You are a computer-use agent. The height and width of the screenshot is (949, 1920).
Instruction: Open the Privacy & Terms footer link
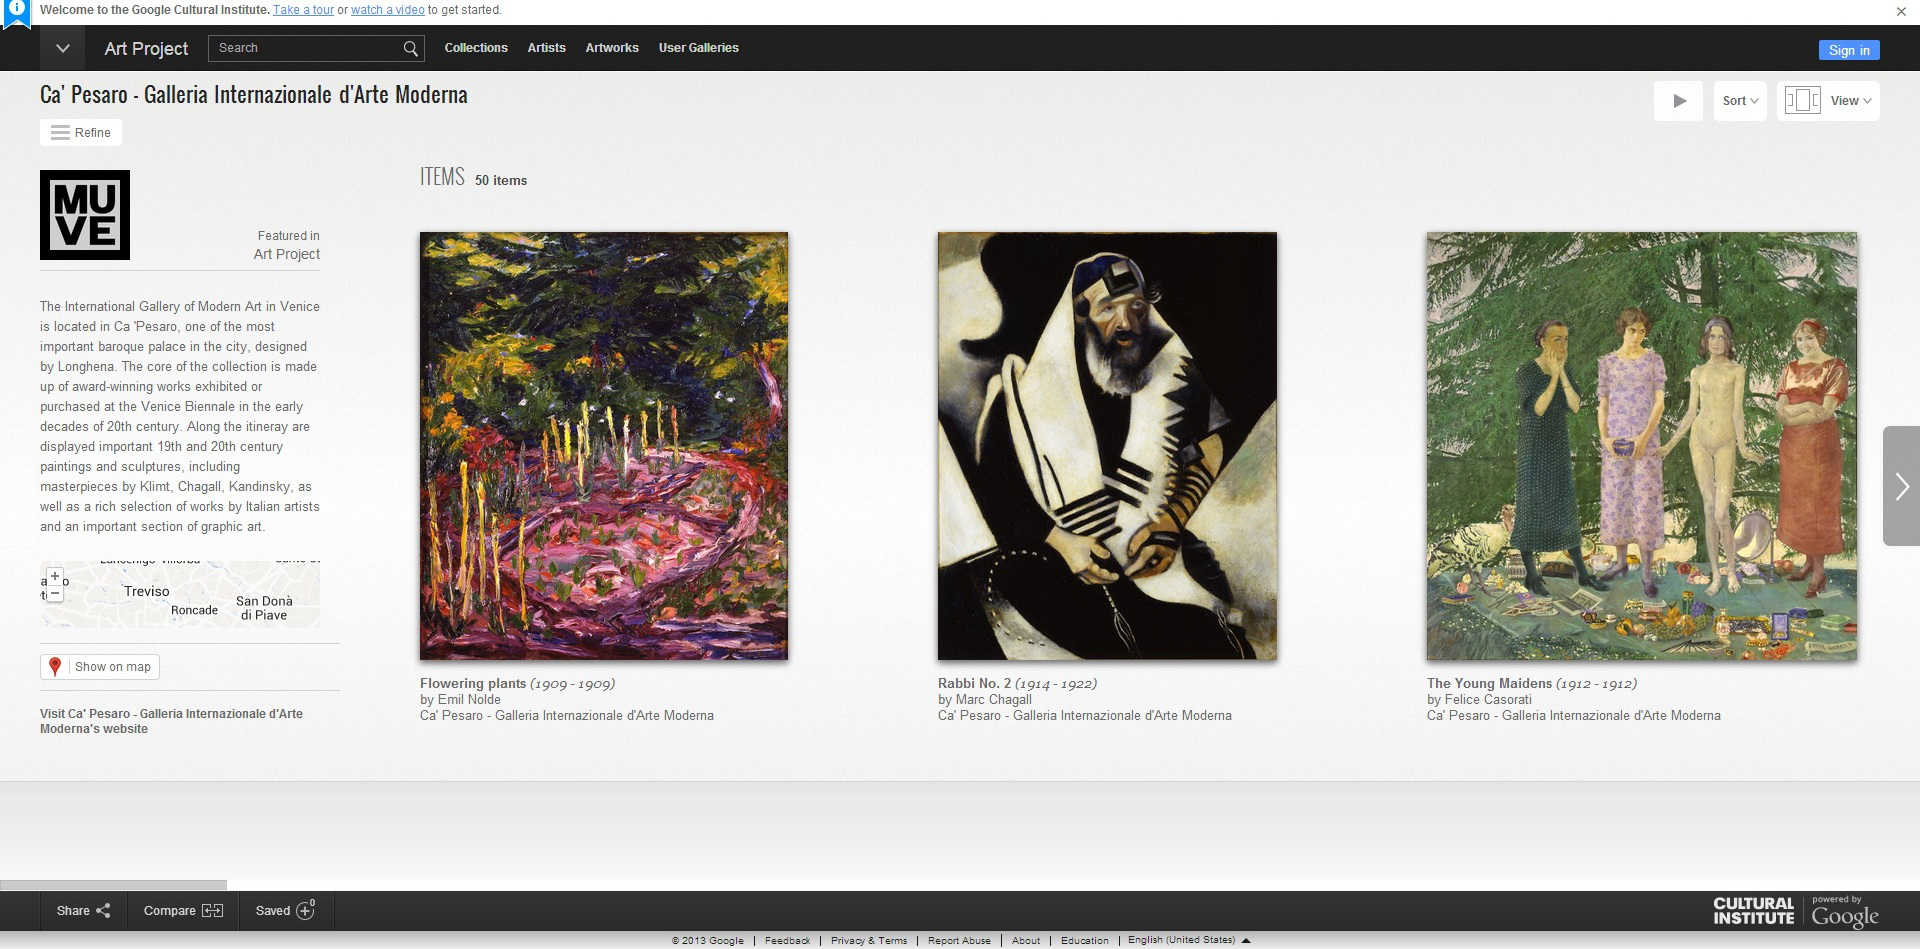click(x=869, y=941)
